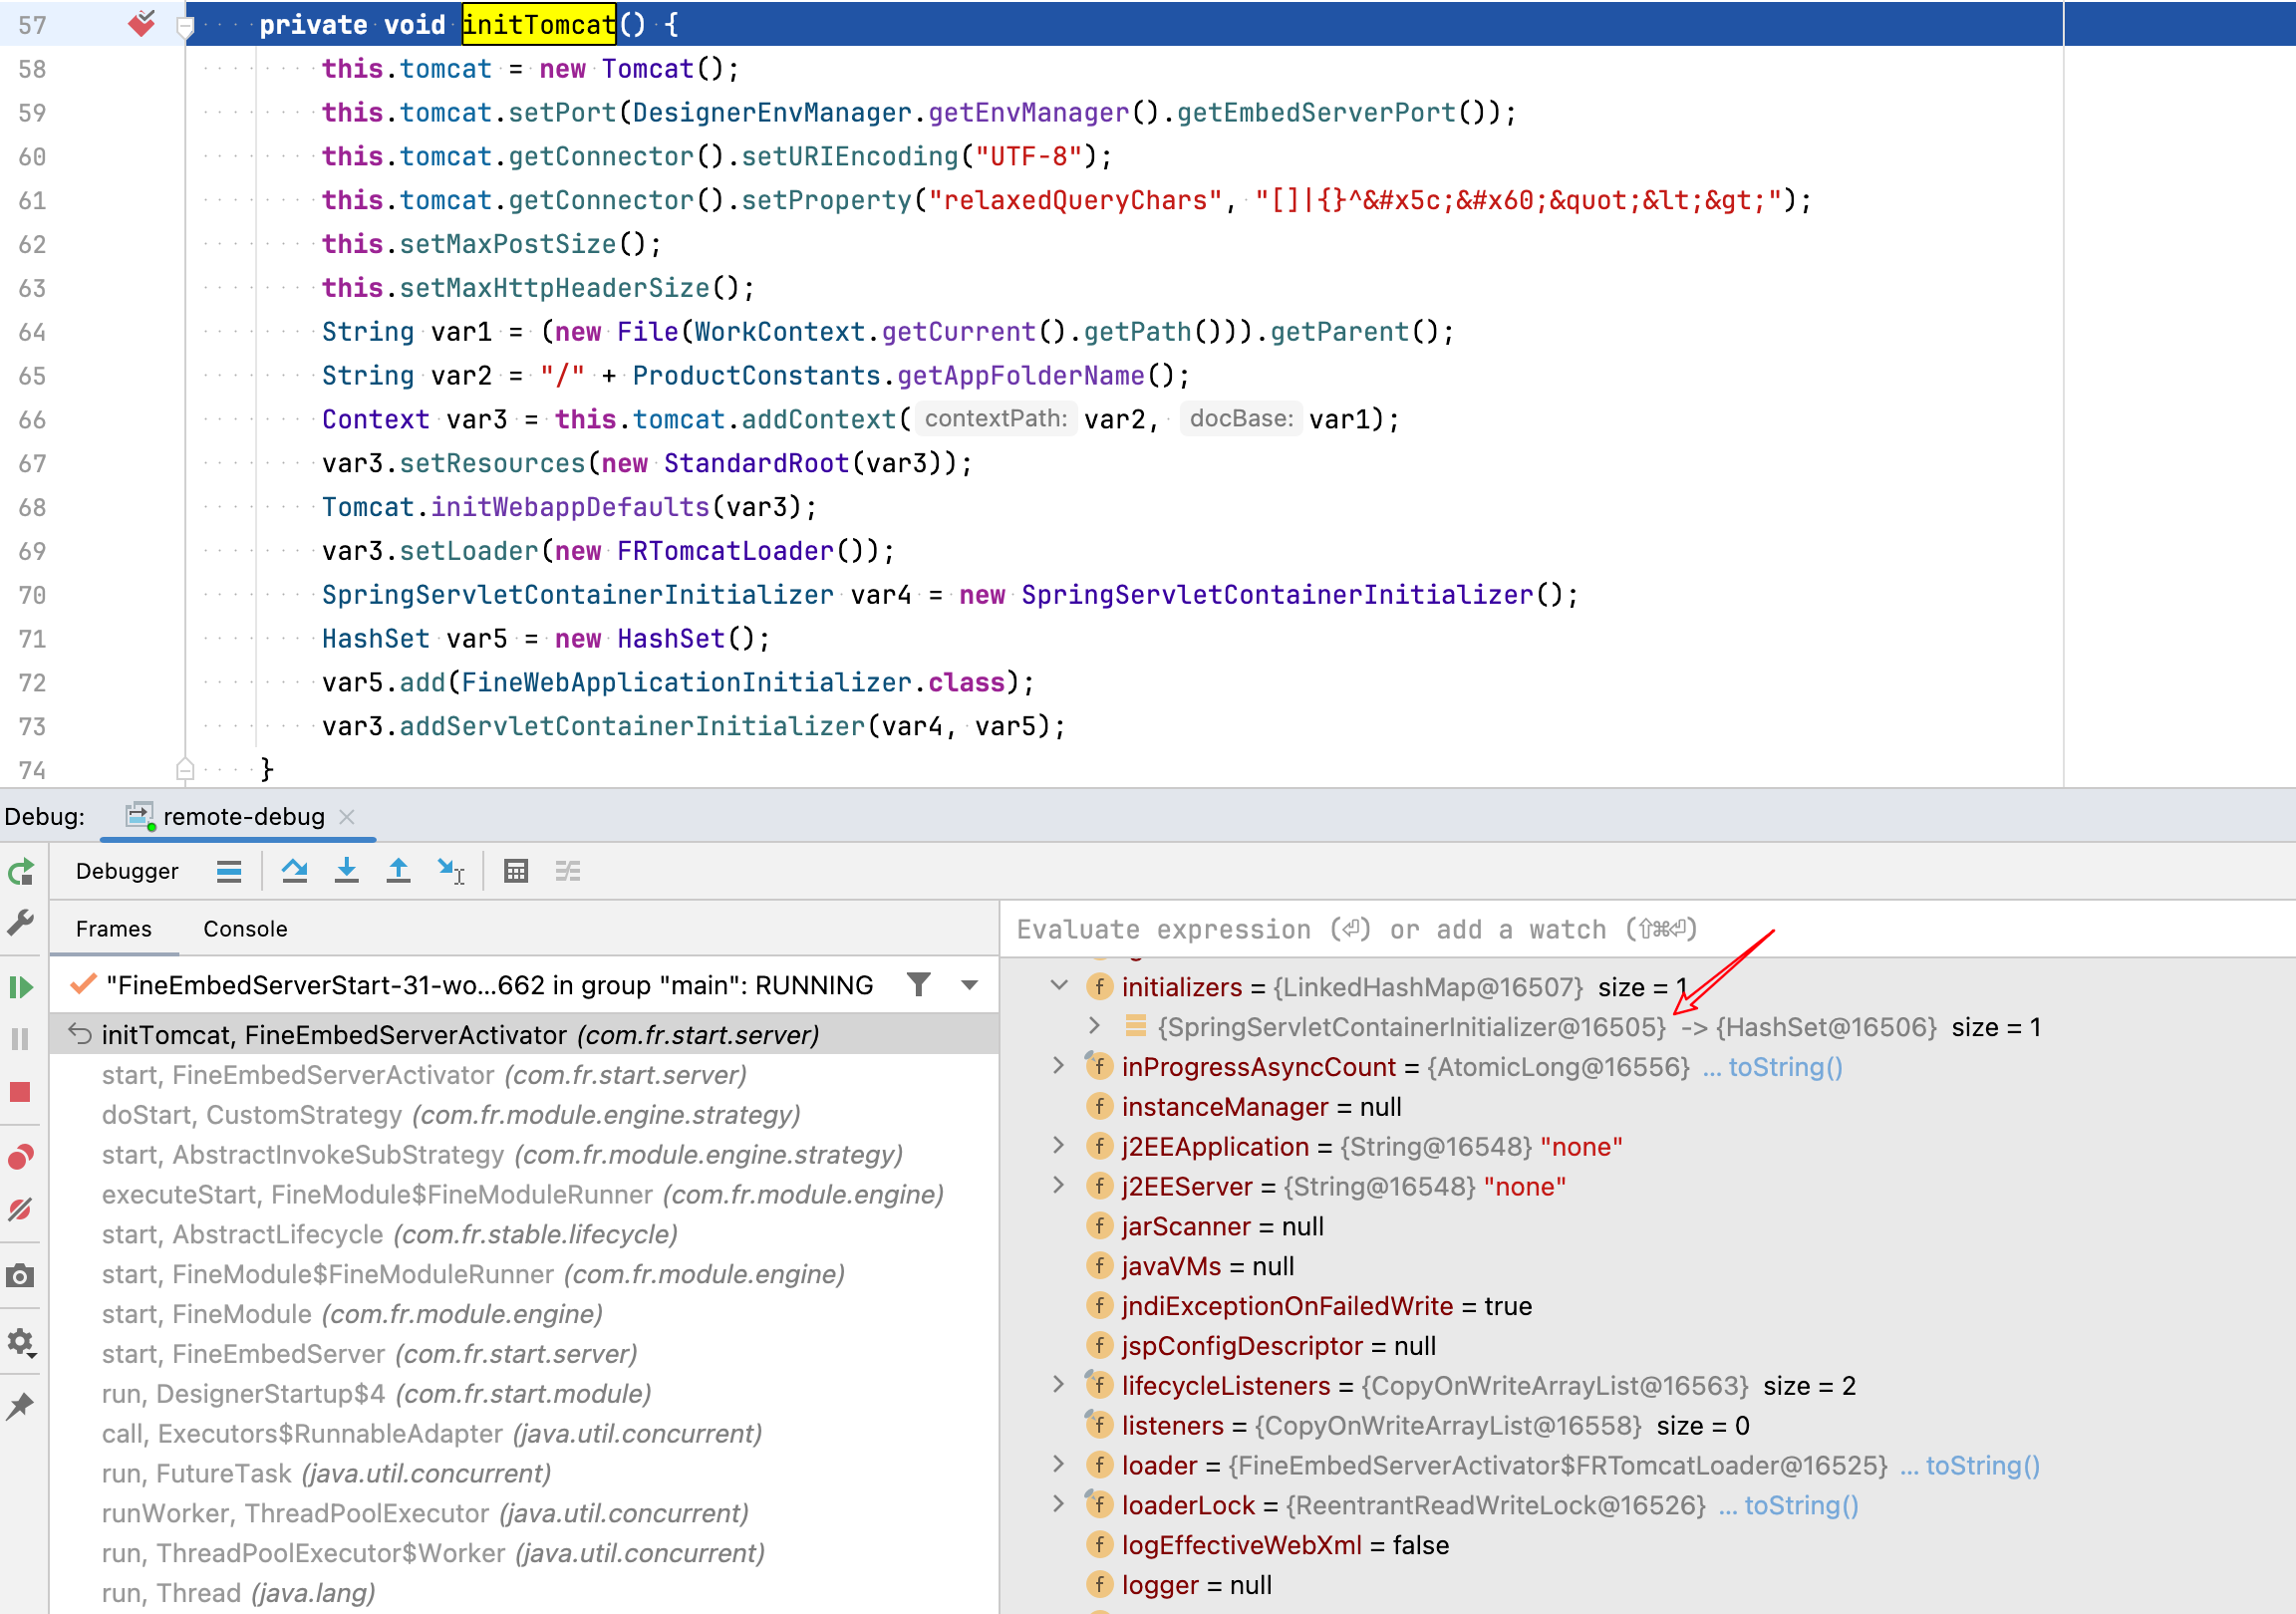Click the Evaluate Expression calculator icon
Image resolution: width=2296 pixels, height=1614 pixels.
coord(516,871)
